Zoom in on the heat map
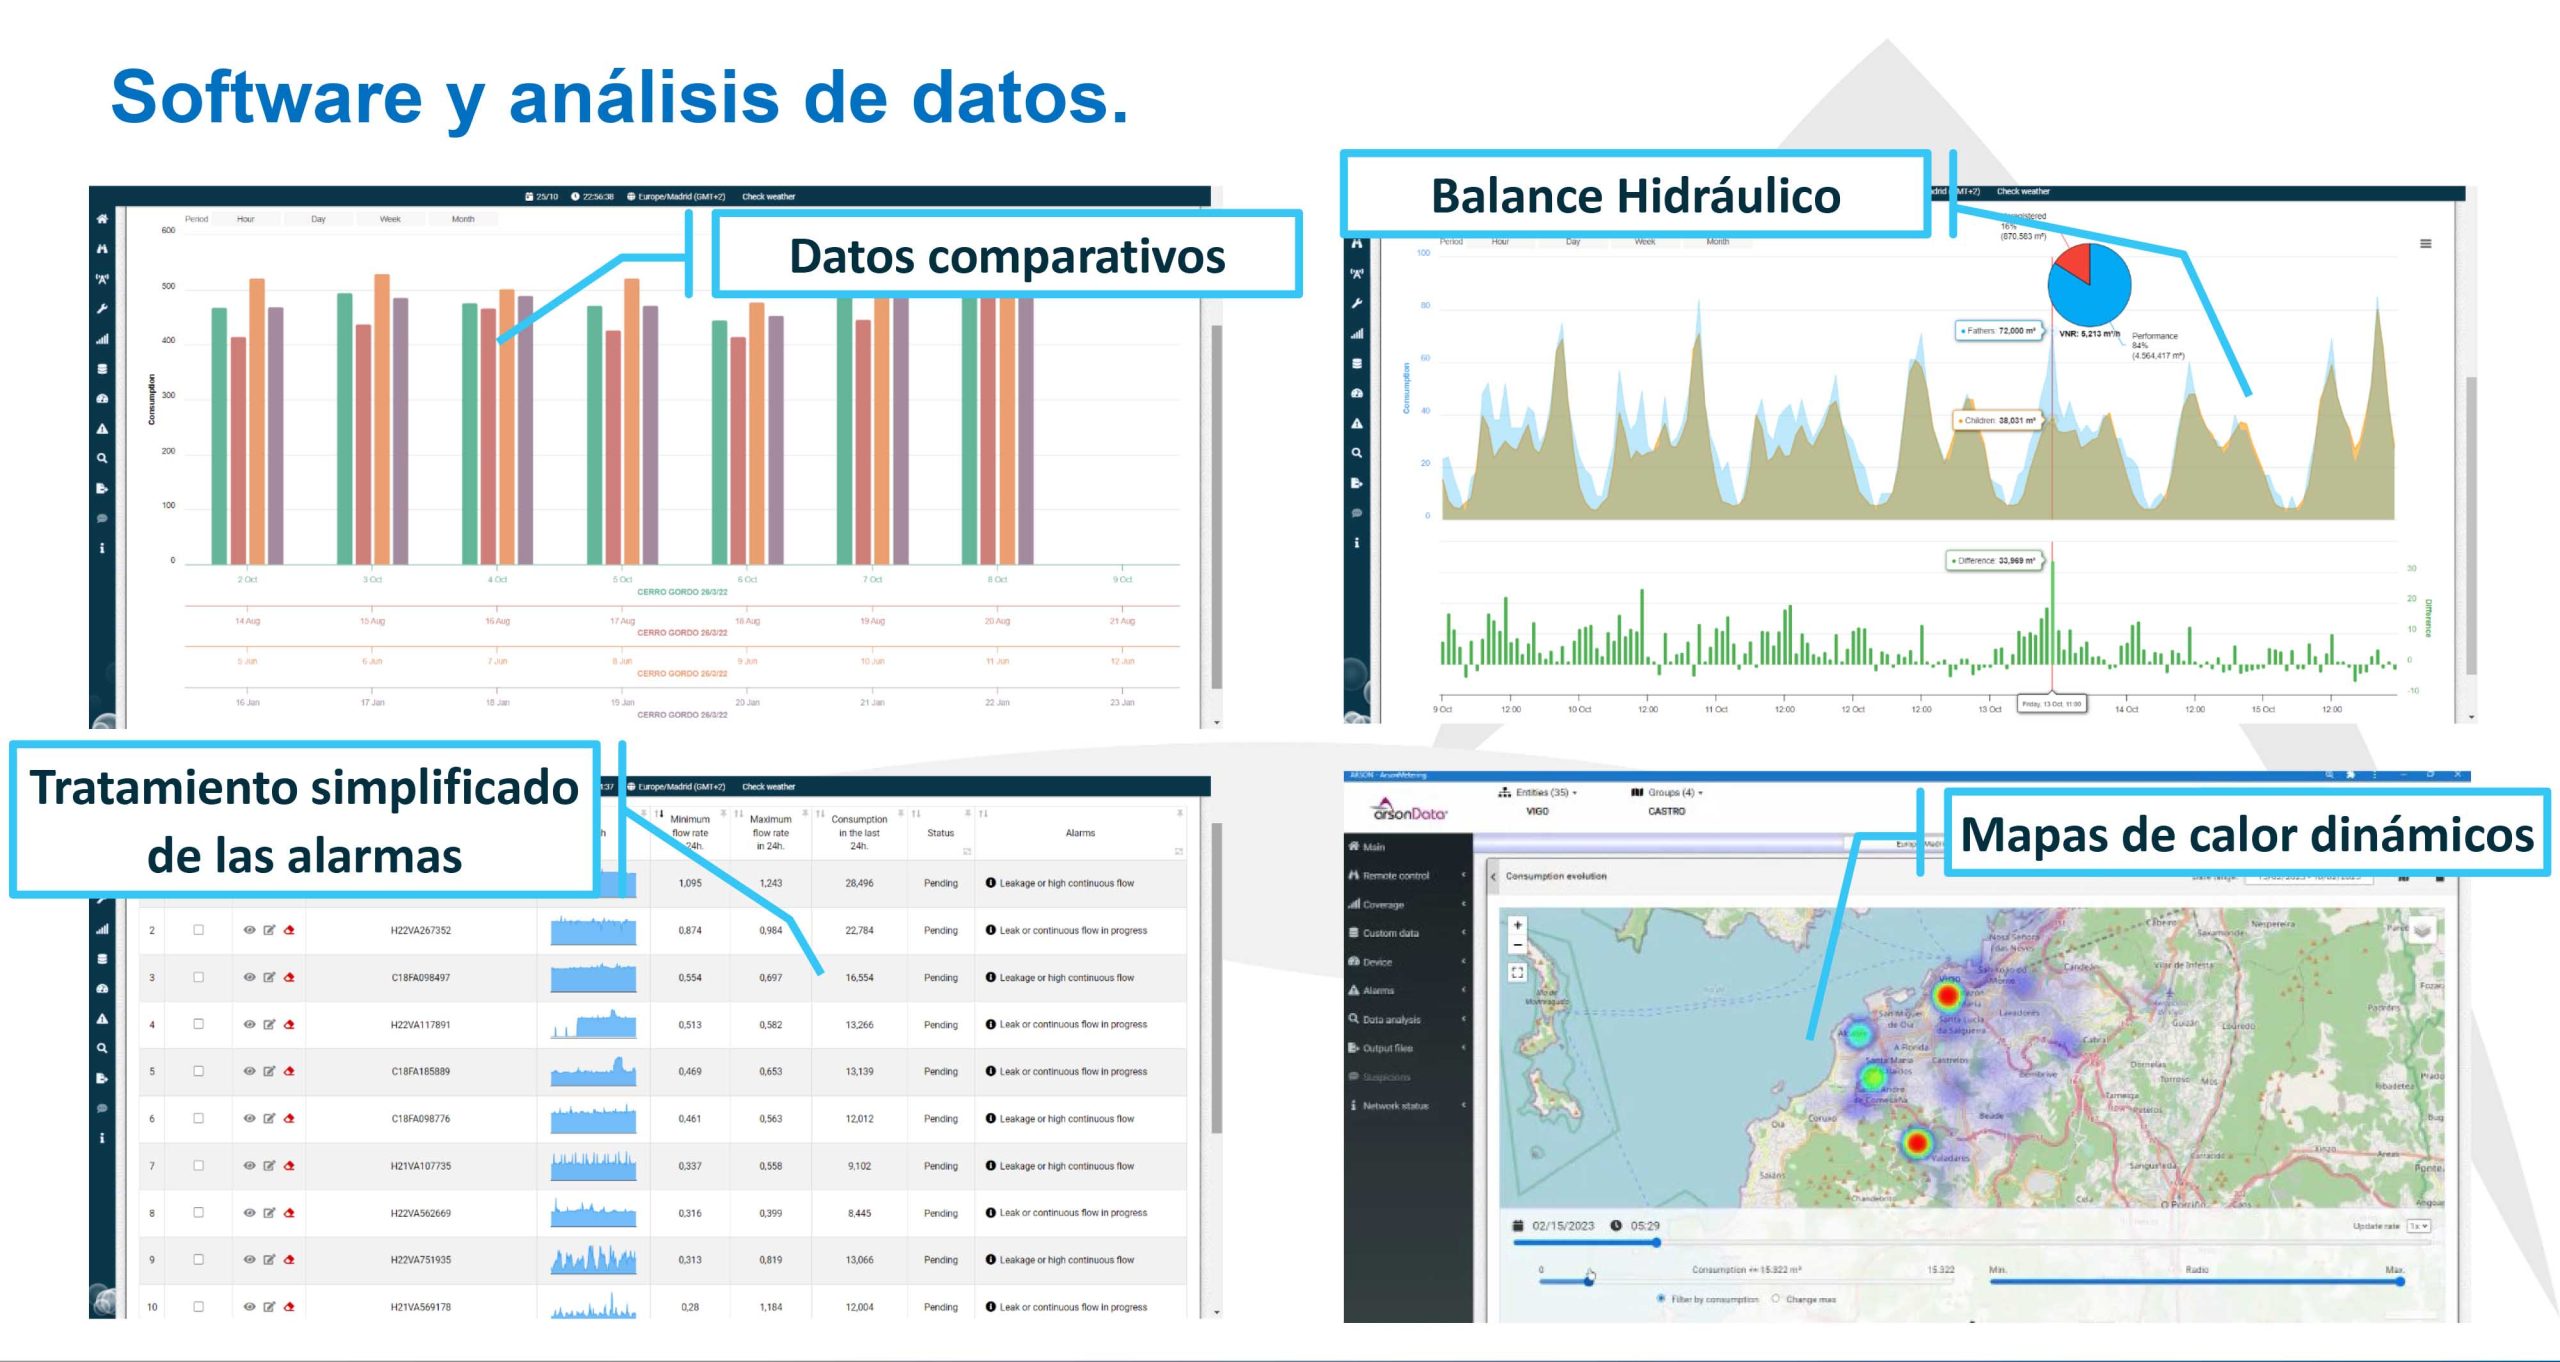This screenshot has height=1362, width=2560. pos(1517,925)
